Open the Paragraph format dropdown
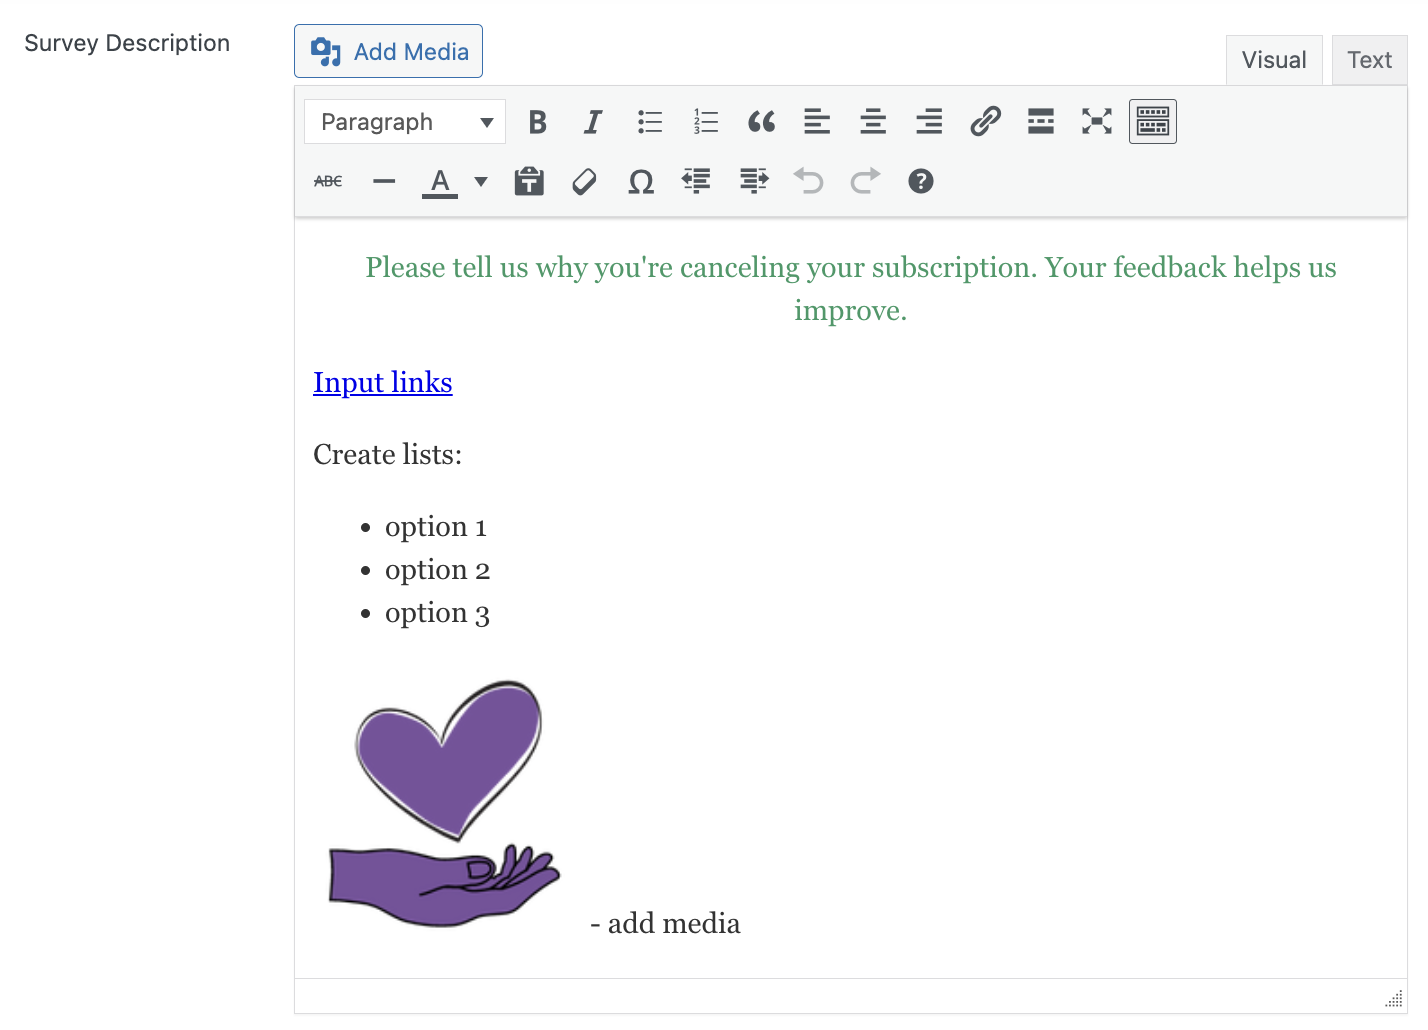Image resolution: width=1428 pixels, height=1030 pixels. [x=405, y=122]
